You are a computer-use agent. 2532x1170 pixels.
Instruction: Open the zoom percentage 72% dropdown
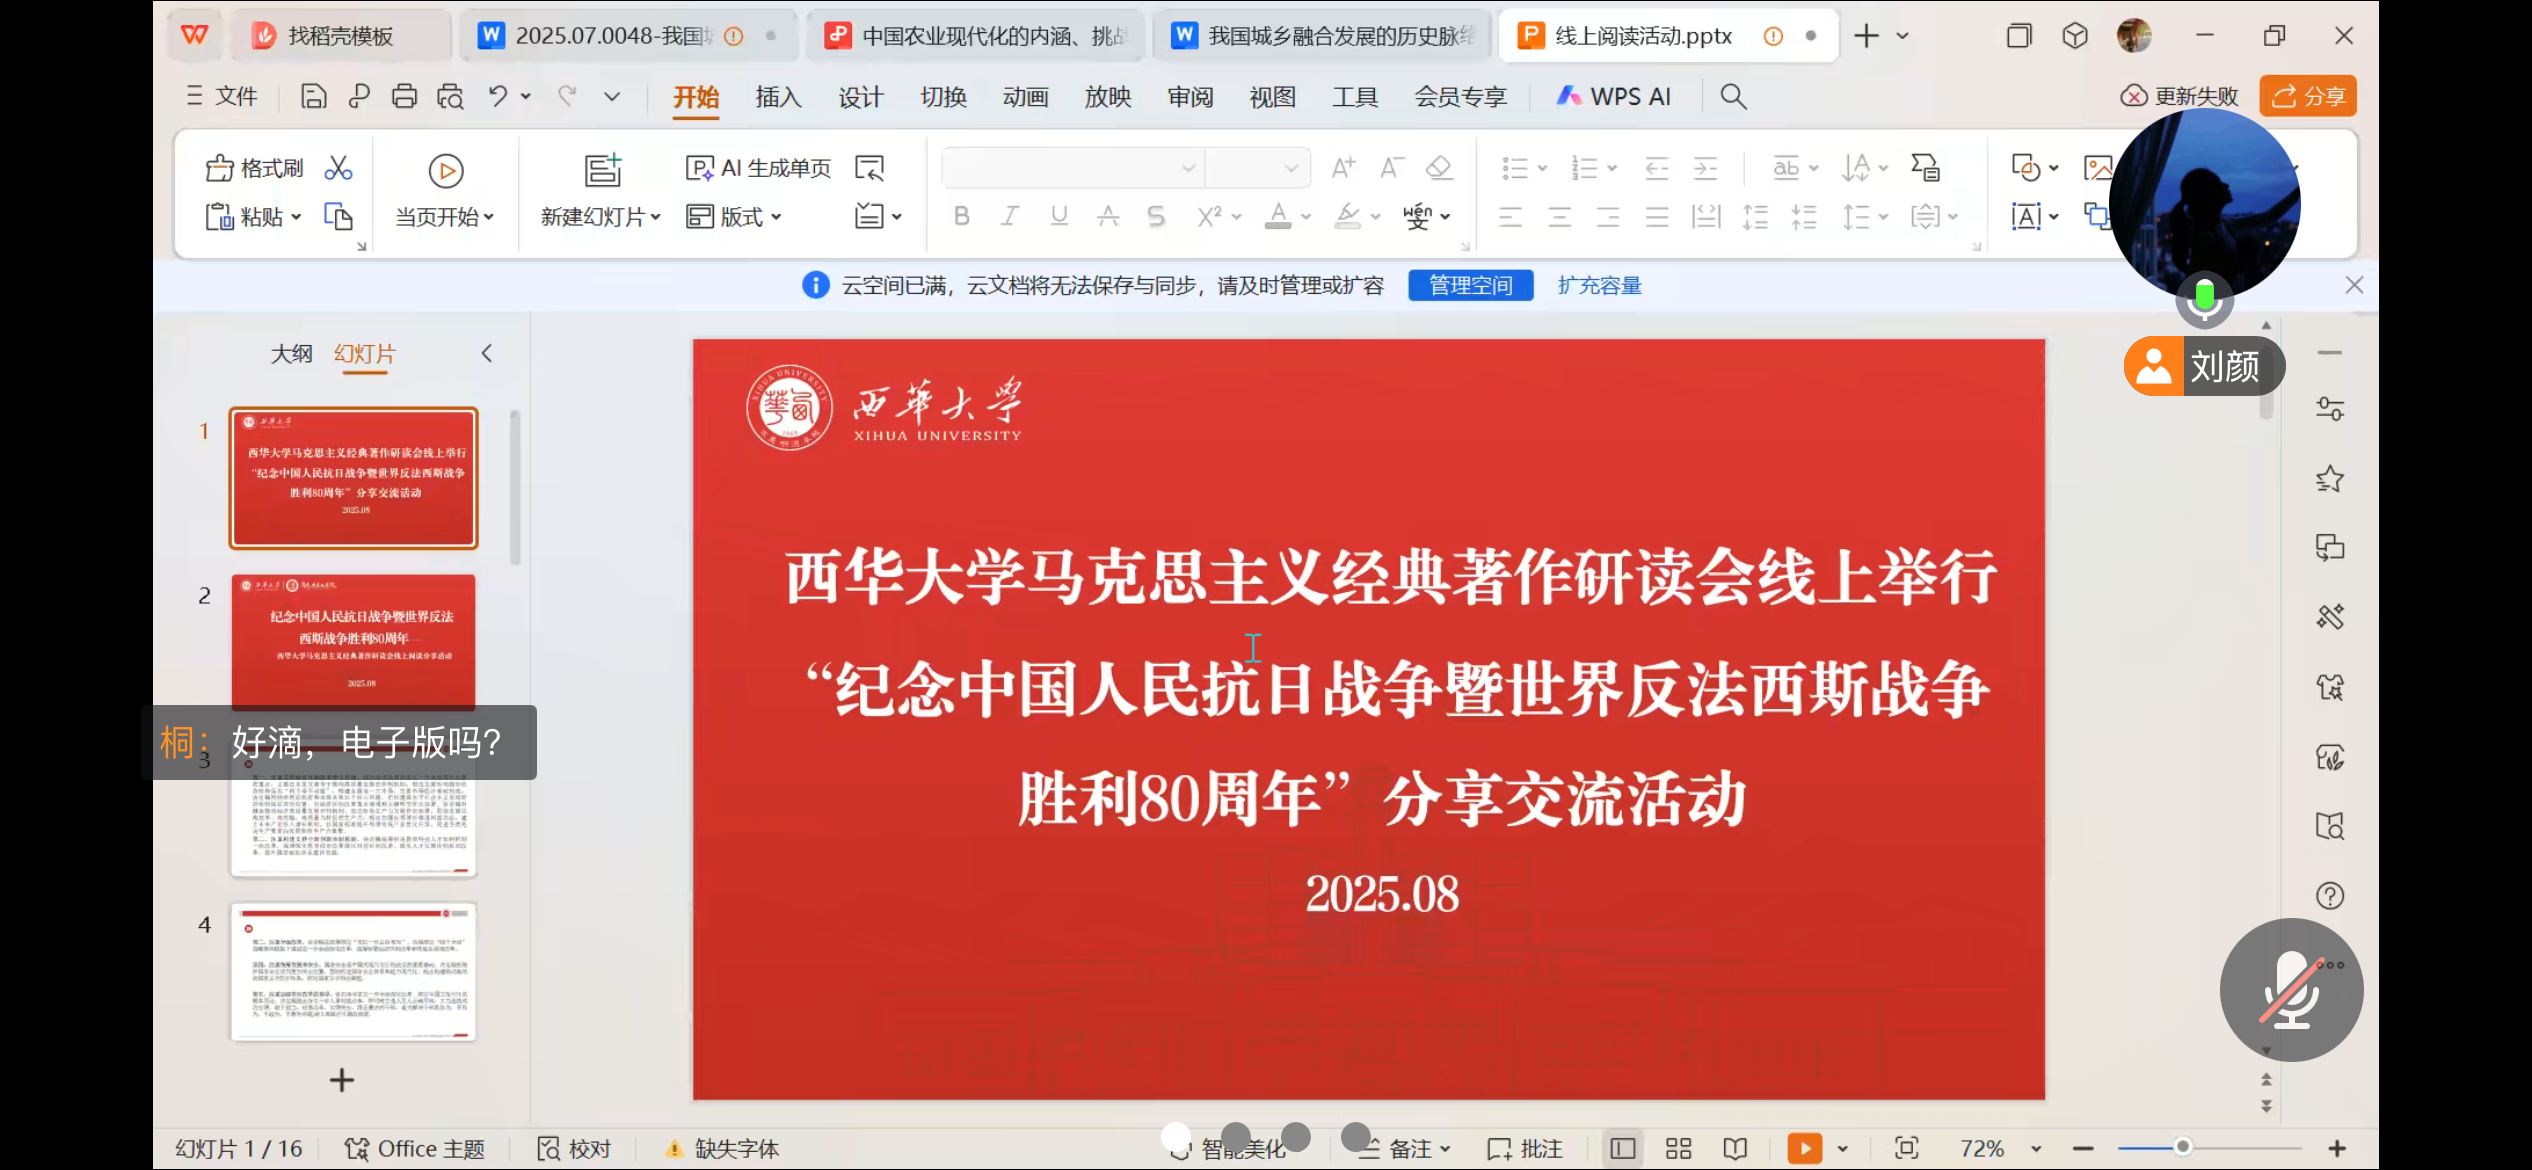click(2036, 1148)
